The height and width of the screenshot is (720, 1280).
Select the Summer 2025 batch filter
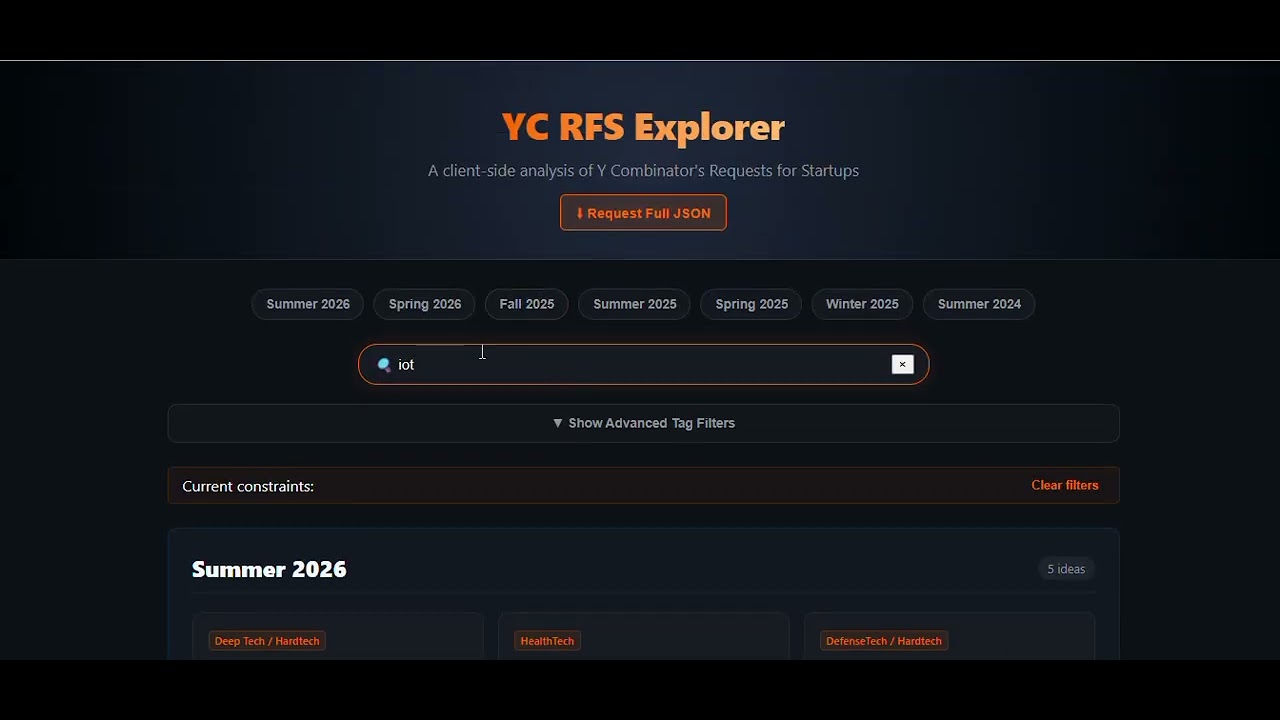click(x=635, y=304)
